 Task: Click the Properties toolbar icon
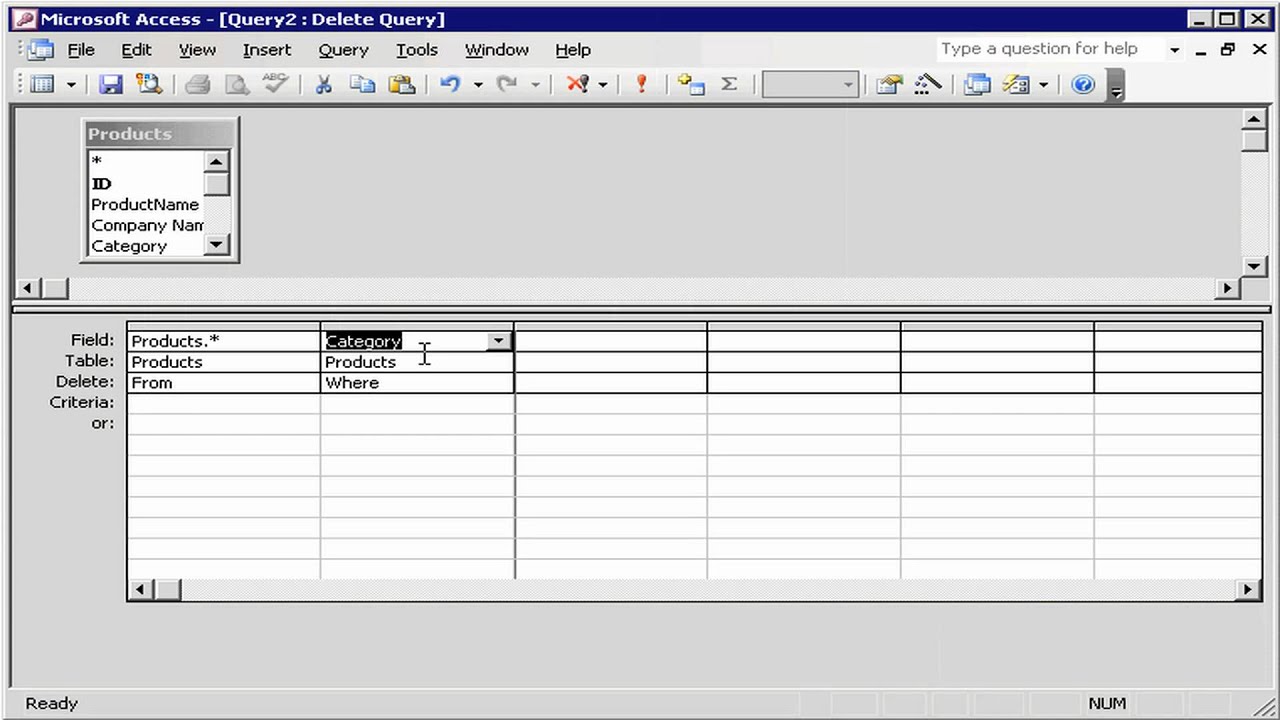(889, 85)
